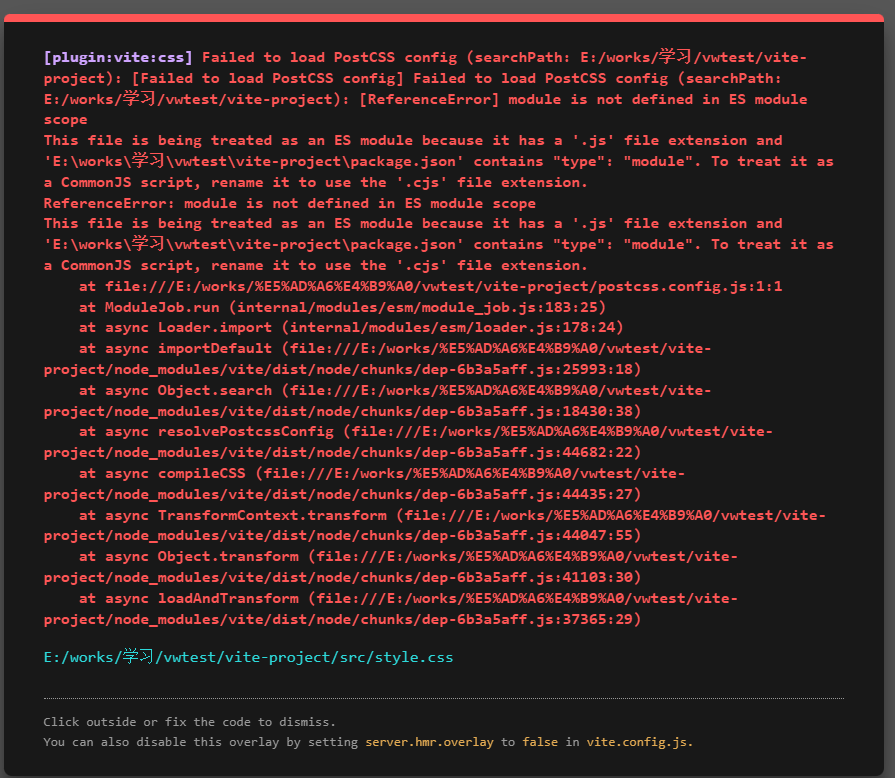Click the async importDefault stack line
The image size is (895, 778).
pos(377,359)
